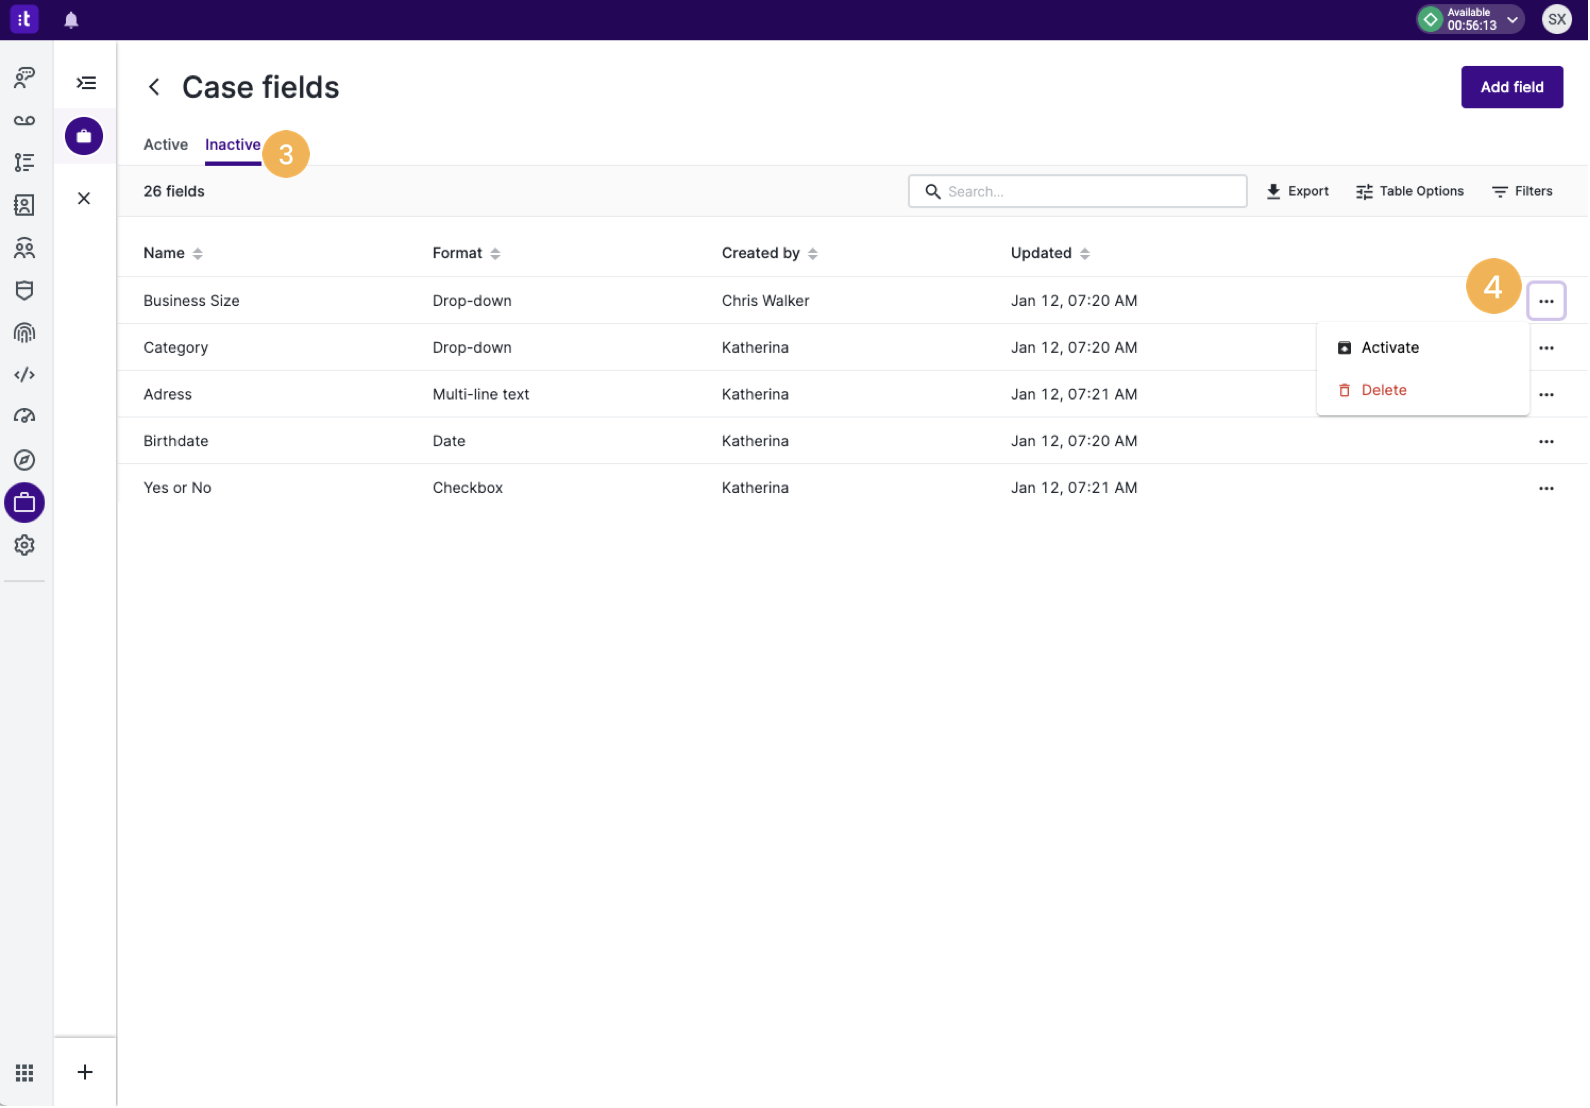The image size is (1590, 1108).
Task: Open more options for Birthdate row
Action: coord(1546,441)
